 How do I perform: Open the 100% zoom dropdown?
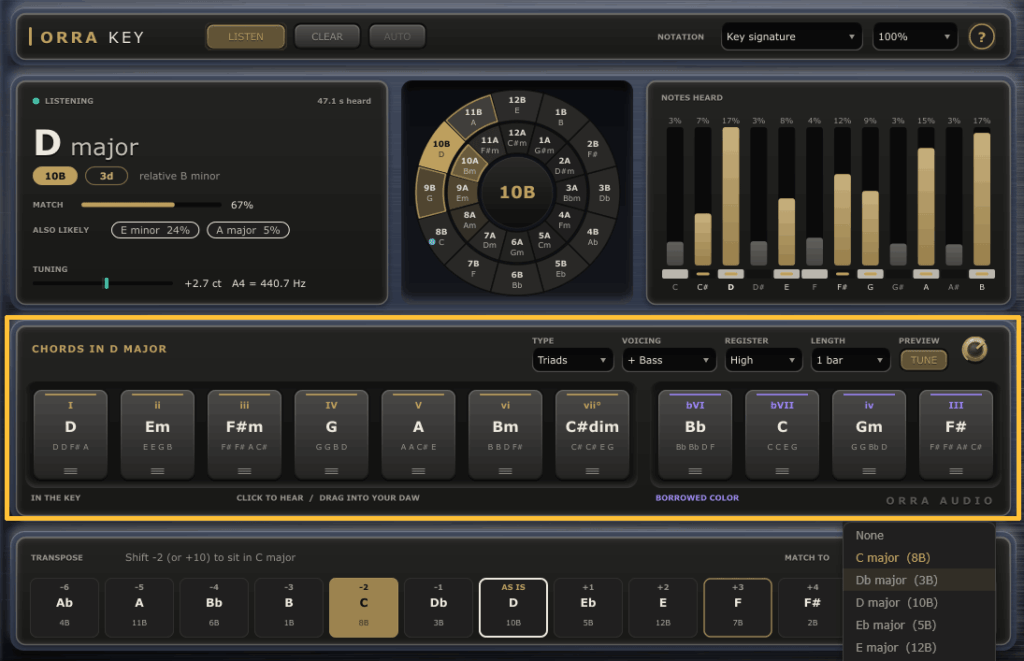(x=914, y=37)
